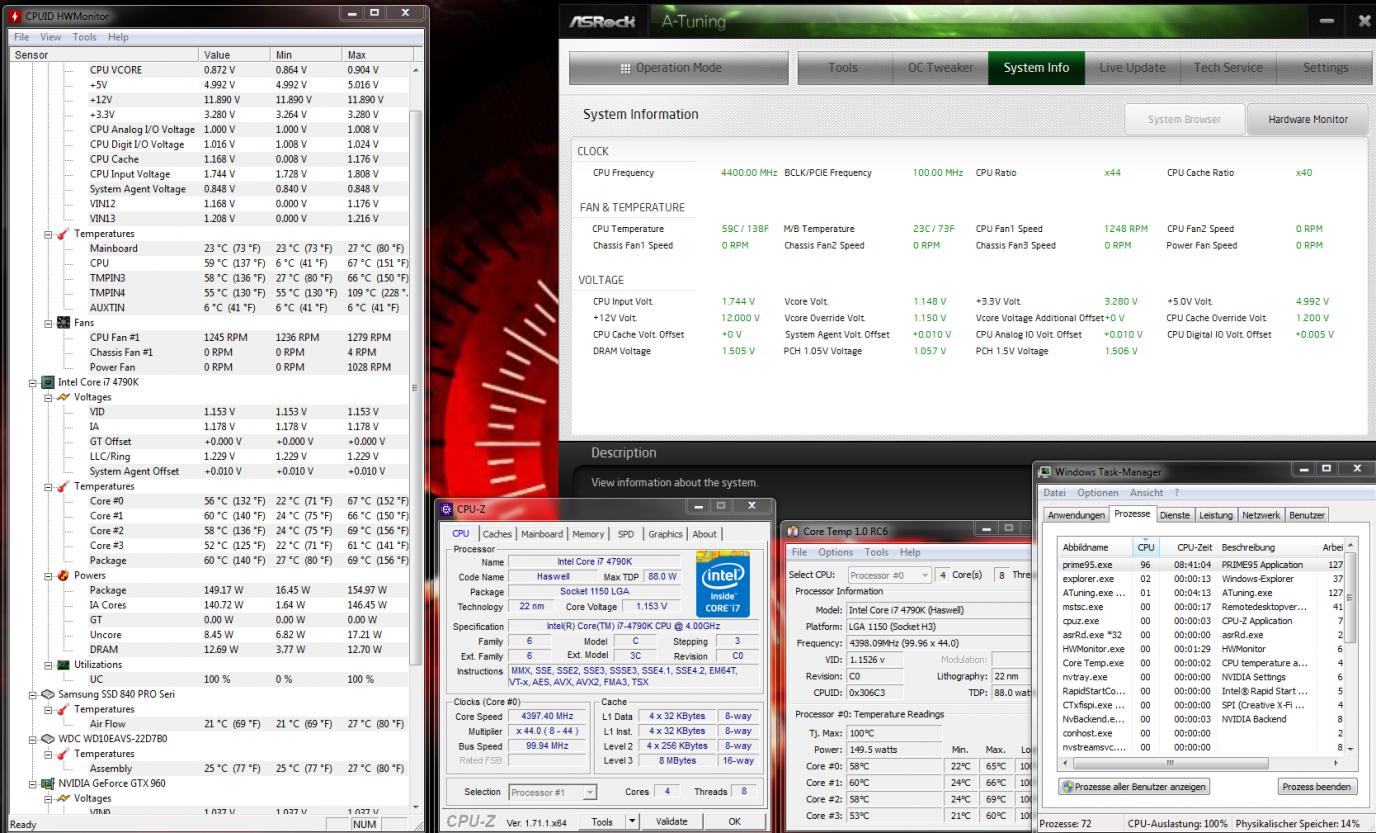The image size is (1376, 833).
Task: Select the explorer.exe process row
Action: (x=1200, y=578)
